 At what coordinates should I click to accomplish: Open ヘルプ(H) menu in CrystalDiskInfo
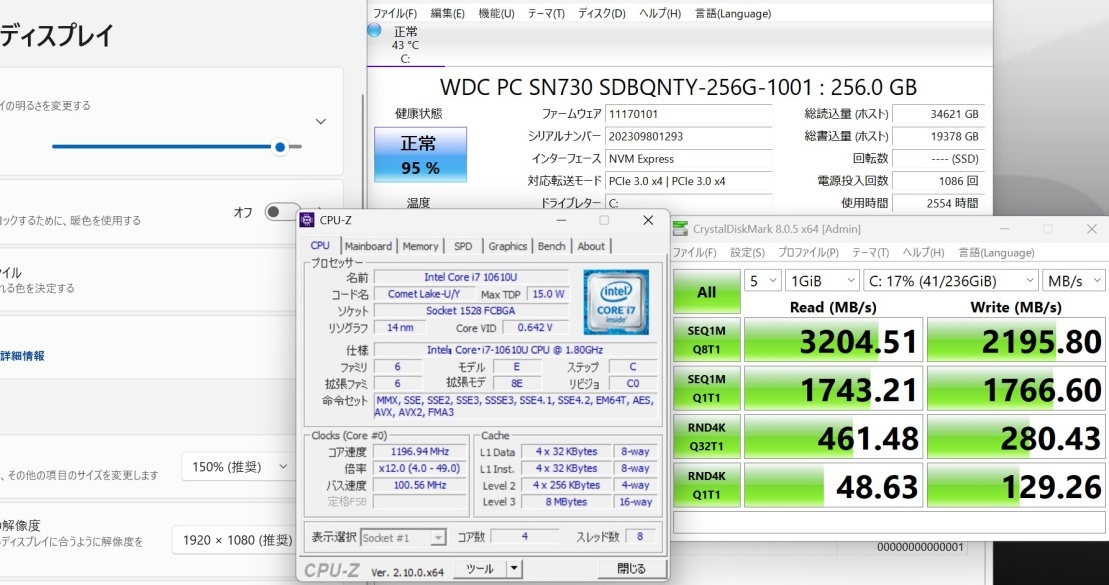(x=660, y=13)
